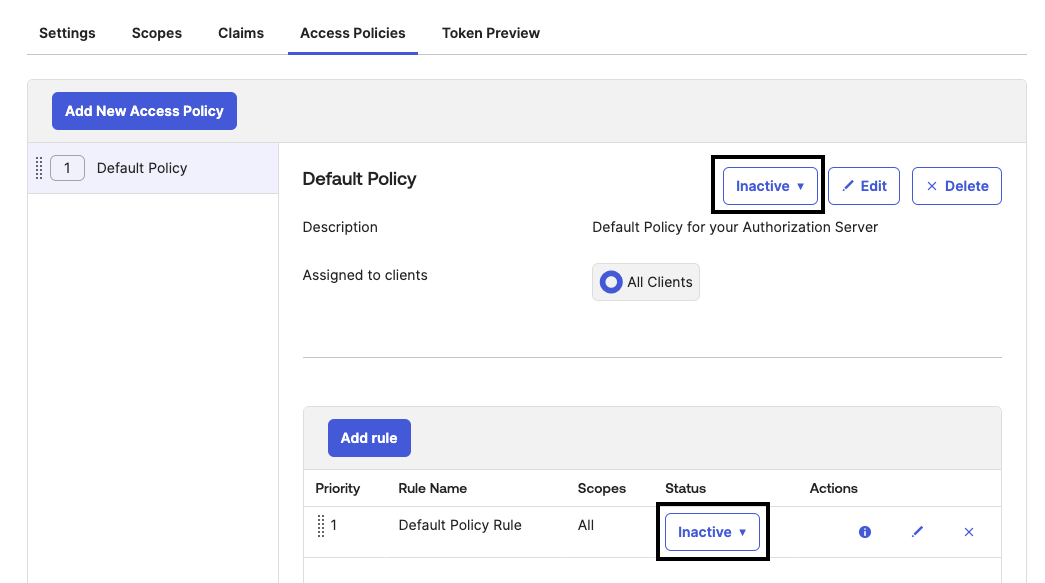
Task: Delete the Default Policy
Action: 956,186
